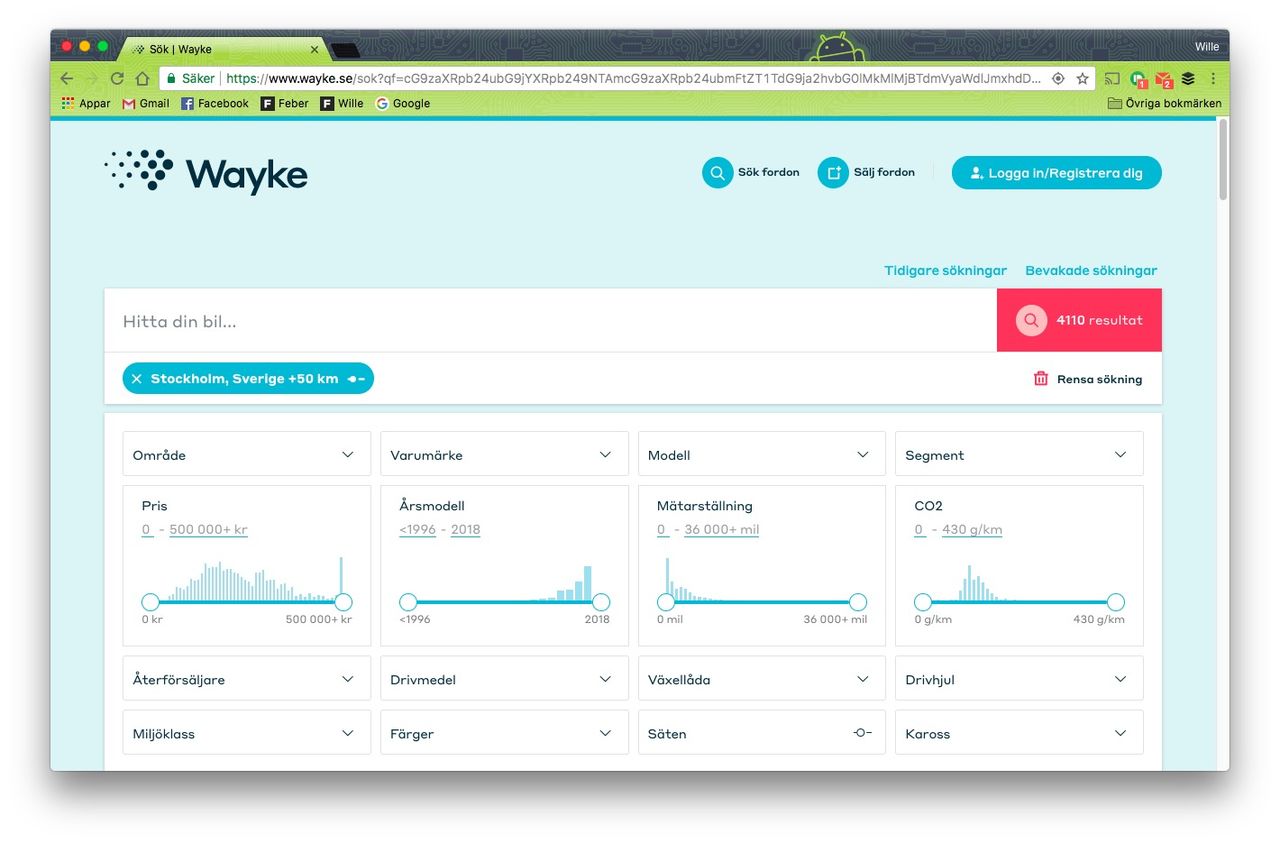Expand the Drivmedel dropdown
Screen dimensions: 1280x843
coord(504,679)
